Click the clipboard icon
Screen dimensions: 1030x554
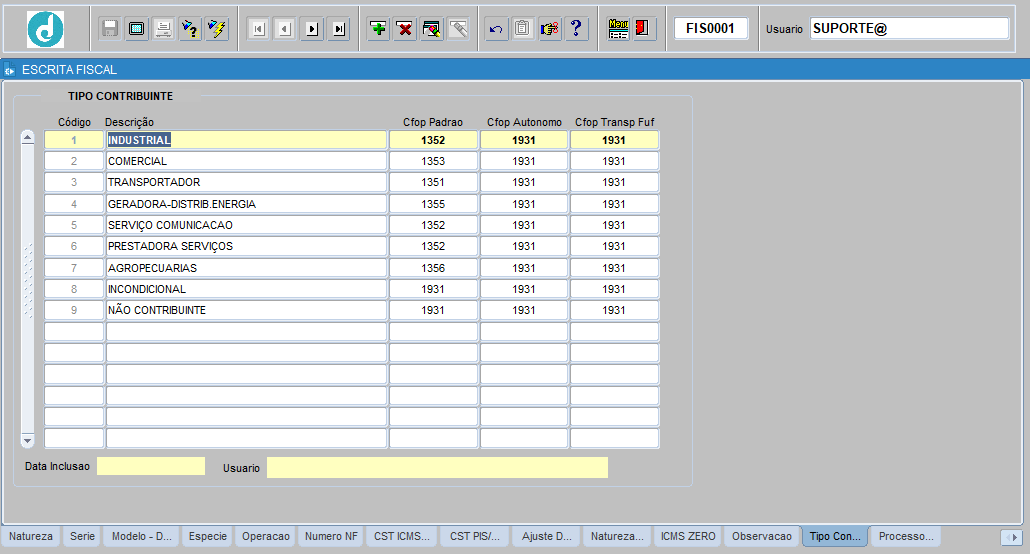pyautogui.click(x=523, y=28)
